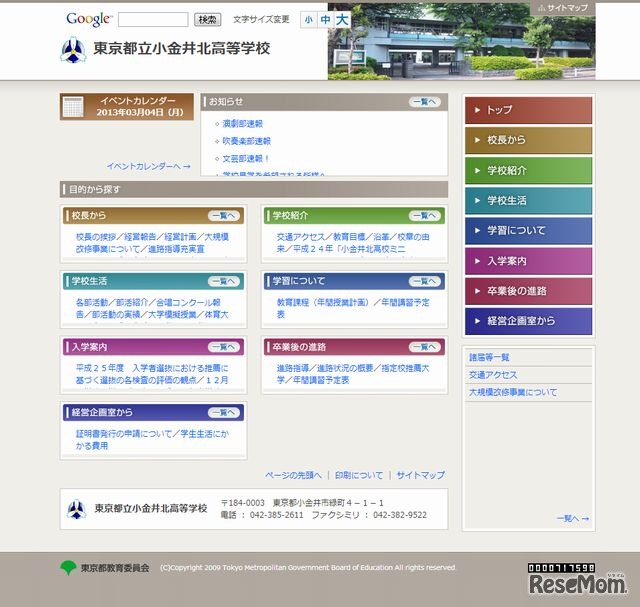Click the 校長の挨拶 links text
640x607 pixels.
click(152, 243)
